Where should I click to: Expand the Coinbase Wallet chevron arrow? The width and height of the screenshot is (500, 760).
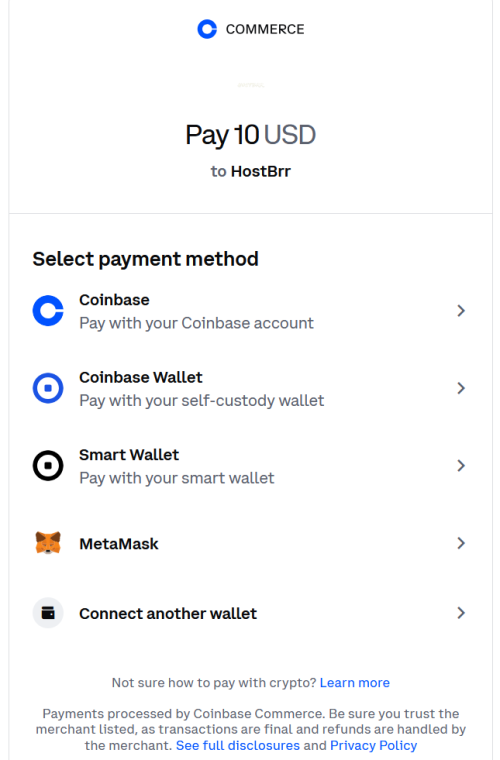tap(461, 388)
